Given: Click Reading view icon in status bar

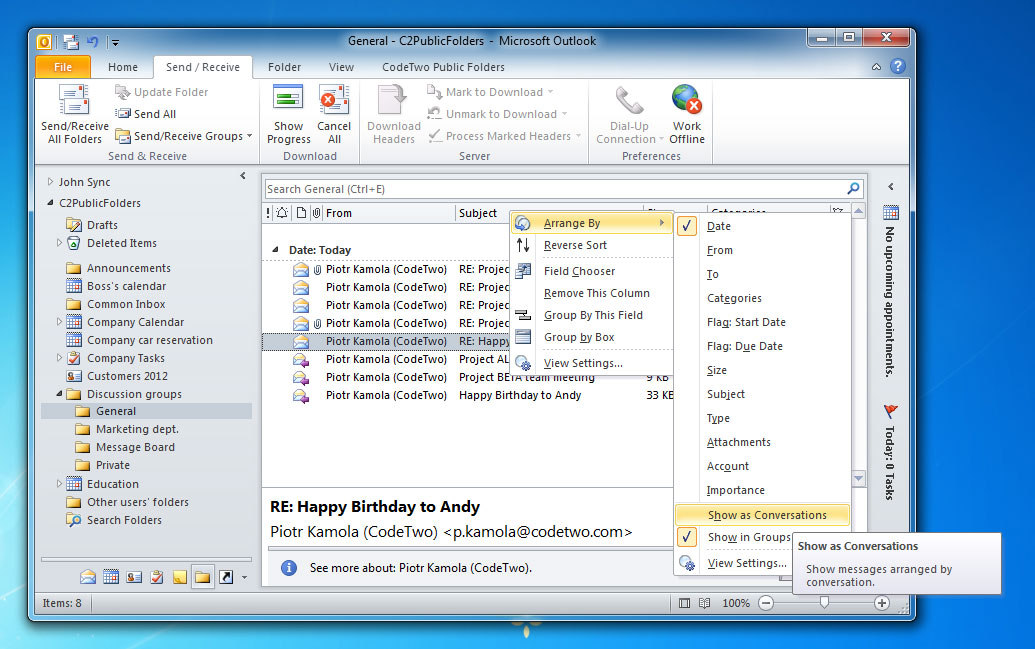Looking at the screenshot, I should tap(704, 603).
